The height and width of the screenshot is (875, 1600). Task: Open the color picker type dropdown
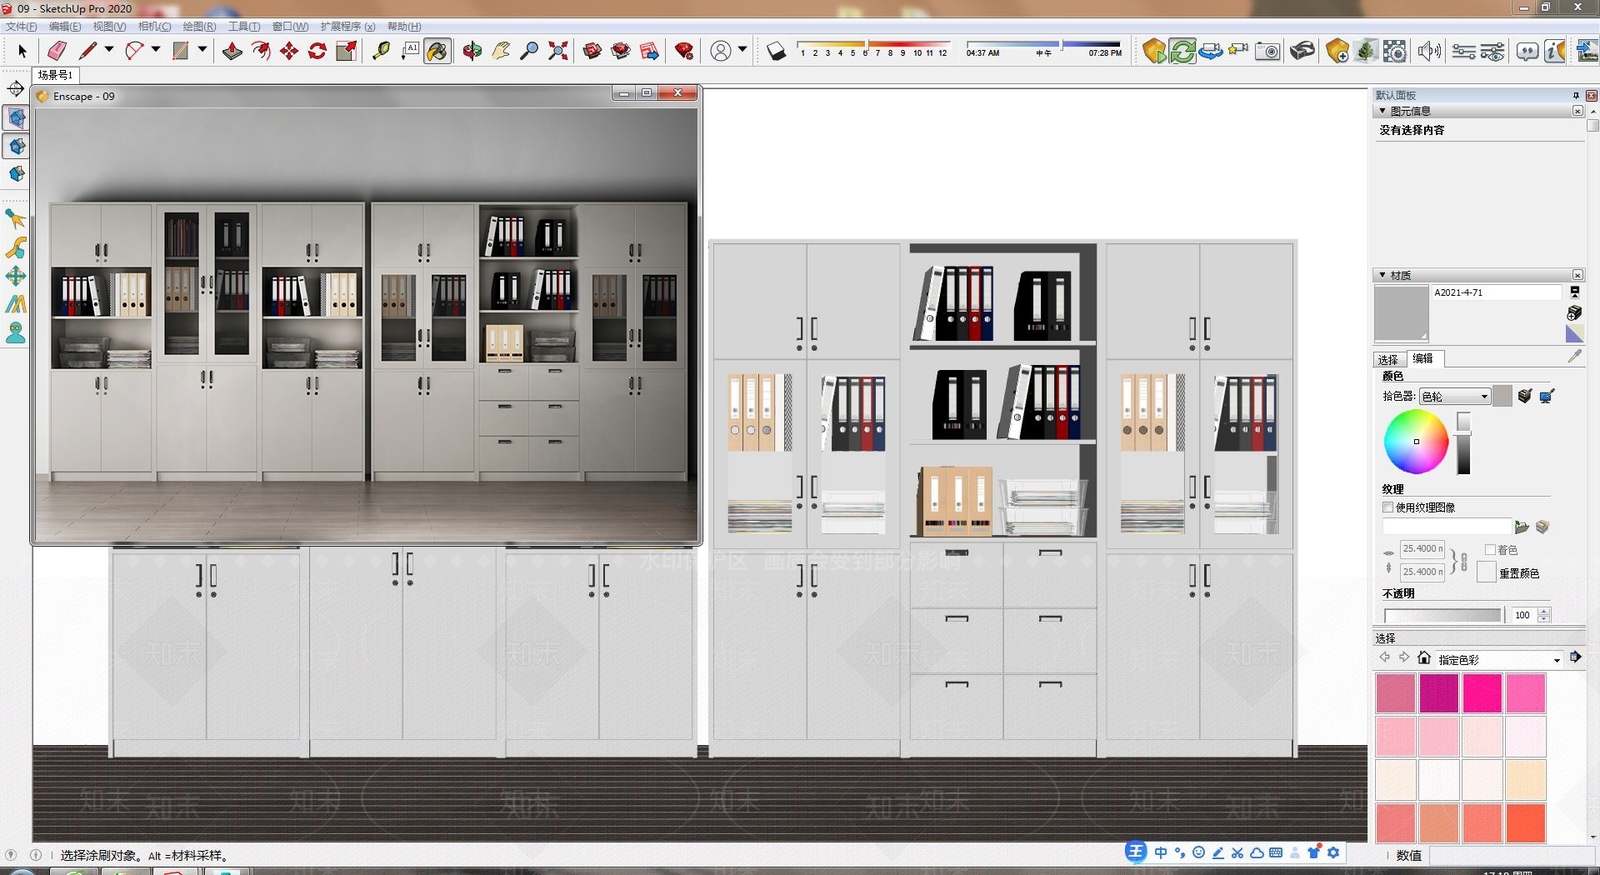tap(1455, 397)
